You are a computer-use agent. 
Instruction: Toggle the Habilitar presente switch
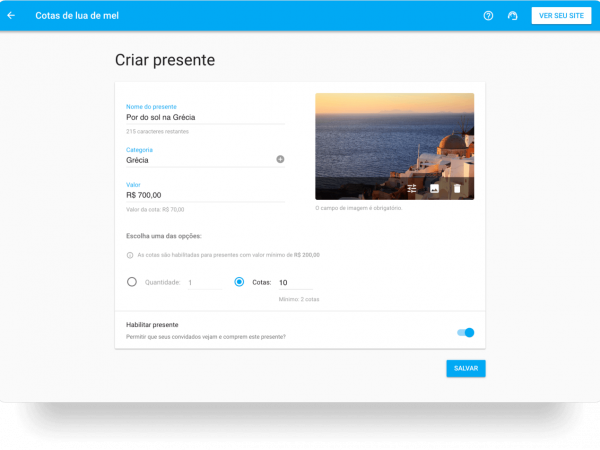point(466,333)
